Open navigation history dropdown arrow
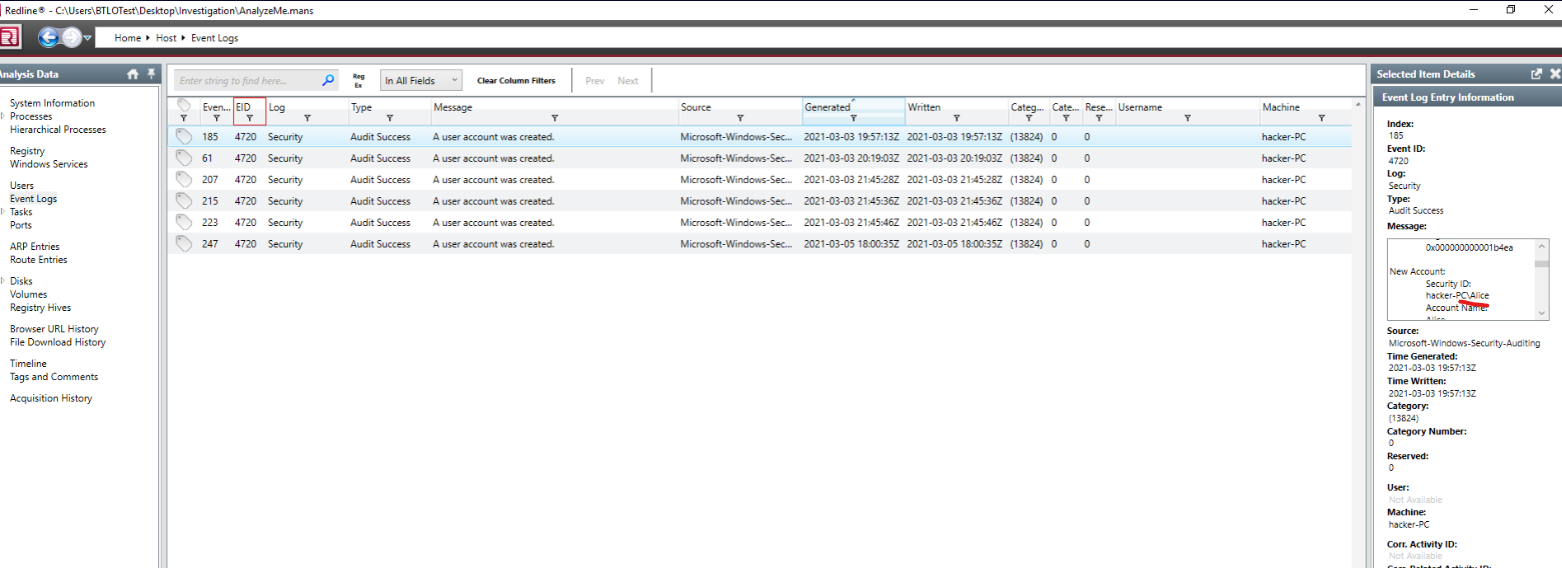Screen dimensions: 1562x568 tap(88, 38)
